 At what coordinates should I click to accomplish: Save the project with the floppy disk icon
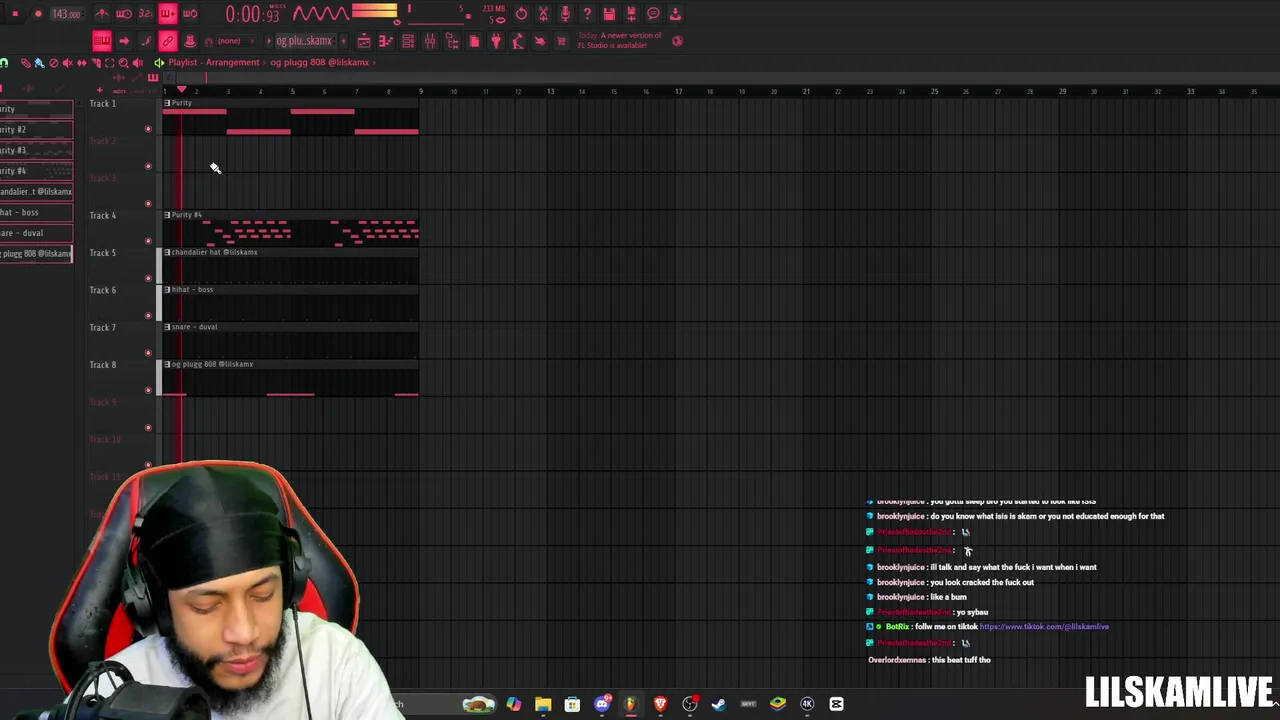(609, 14)
